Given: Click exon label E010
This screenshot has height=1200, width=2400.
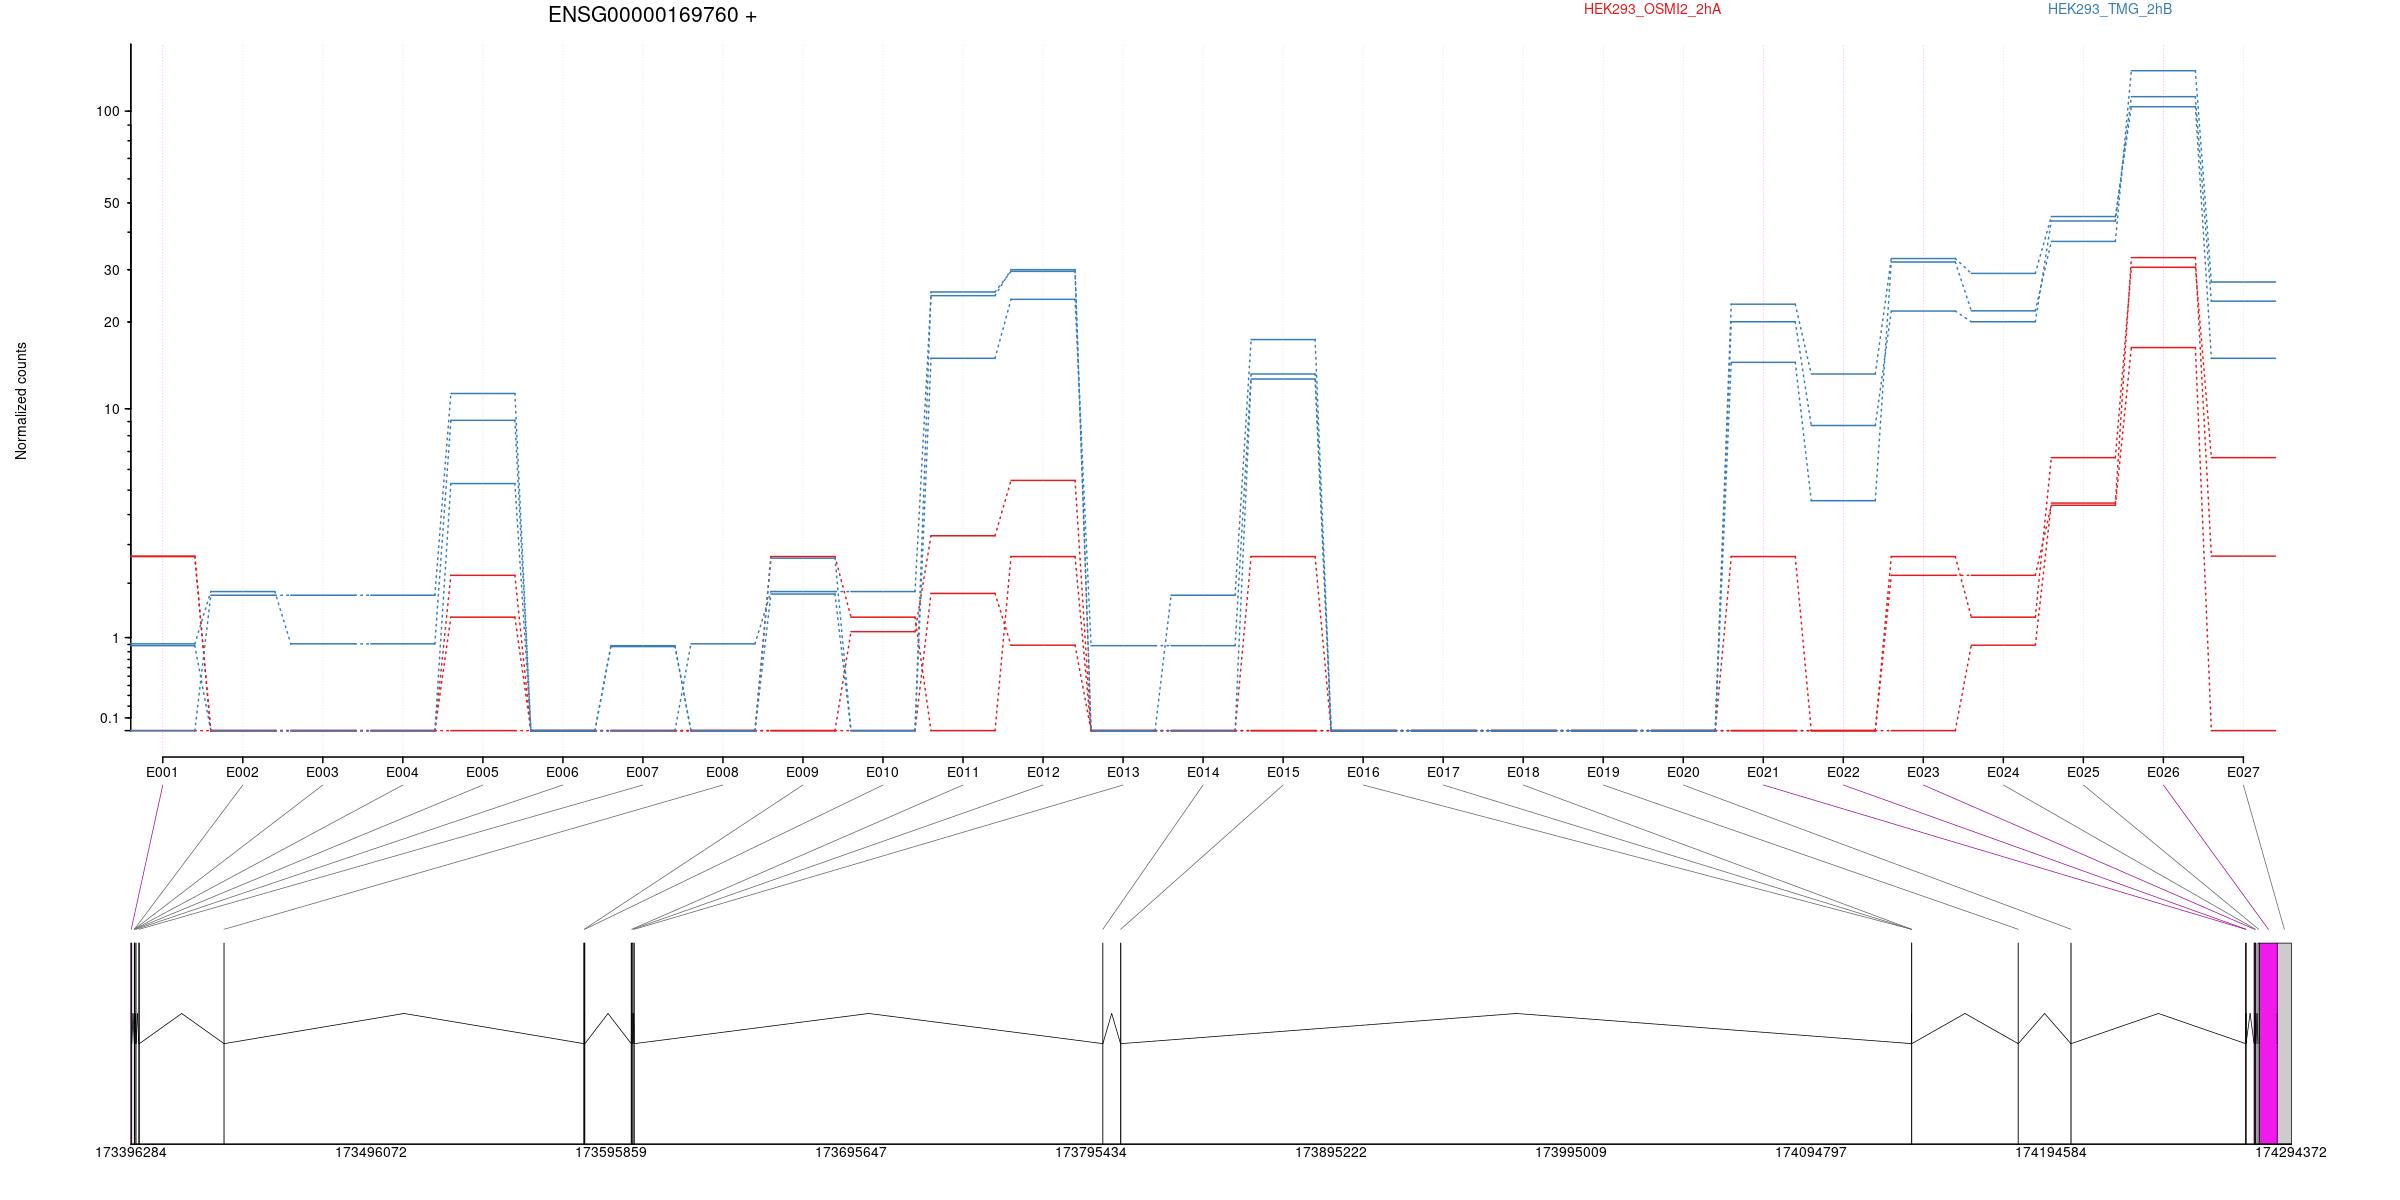Looking at the screenshot, I should 882,772.
